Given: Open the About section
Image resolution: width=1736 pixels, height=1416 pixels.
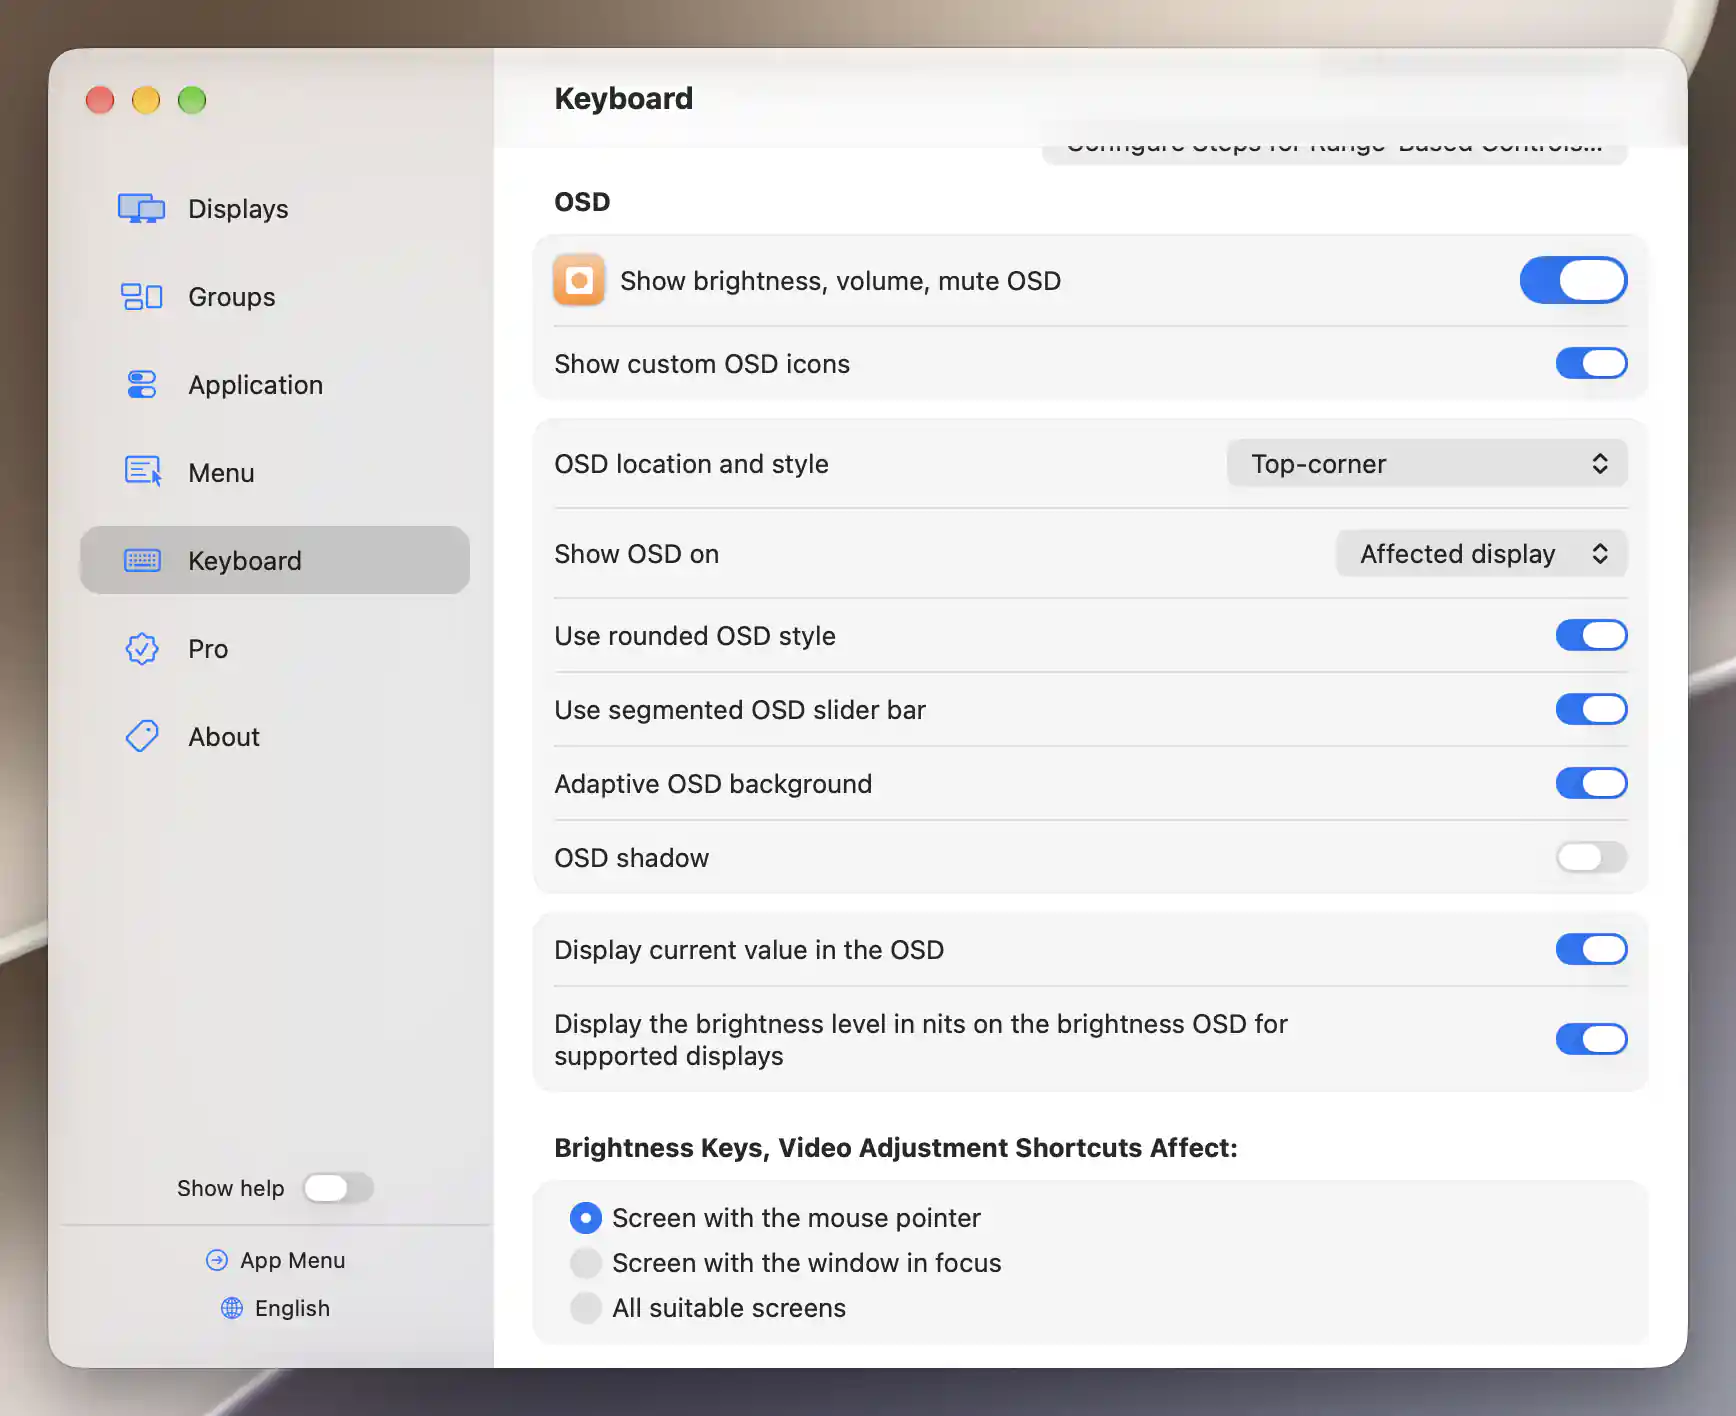Looking at the screenshot, I should [275, 736].
